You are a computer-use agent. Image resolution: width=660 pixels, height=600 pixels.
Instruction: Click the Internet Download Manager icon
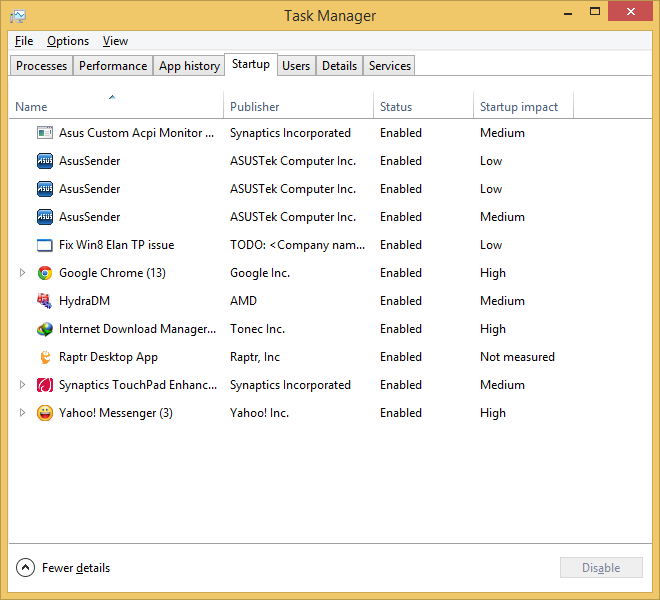pyautogui.click(x=45, y=329)
